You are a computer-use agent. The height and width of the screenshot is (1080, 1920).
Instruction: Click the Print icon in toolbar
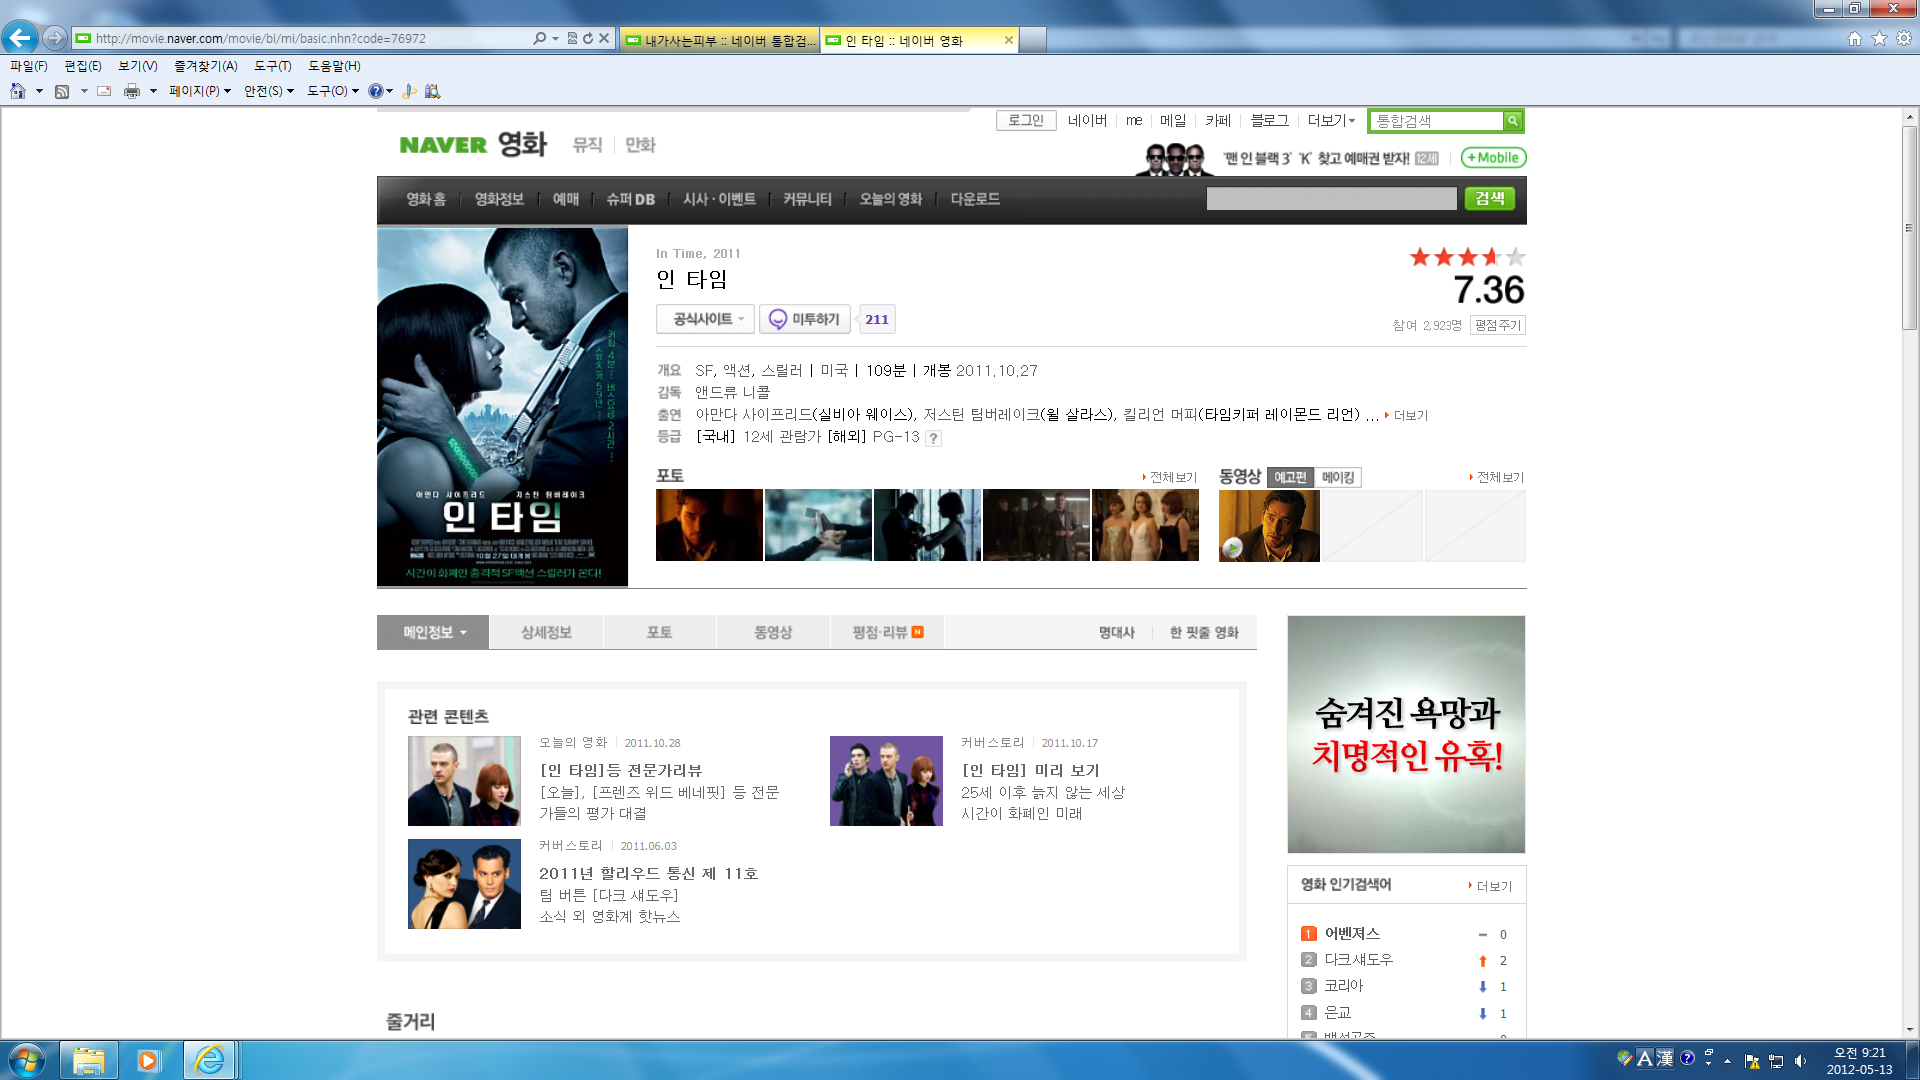click(x=131, y=91)
